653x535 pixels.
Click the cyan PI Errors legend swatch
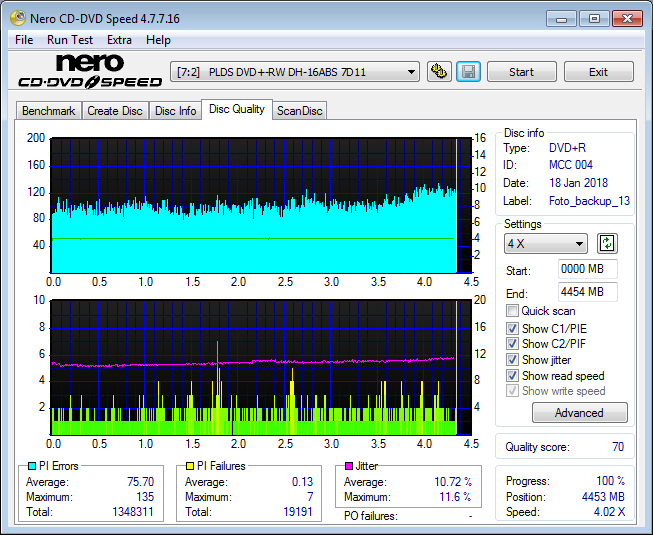32,466
